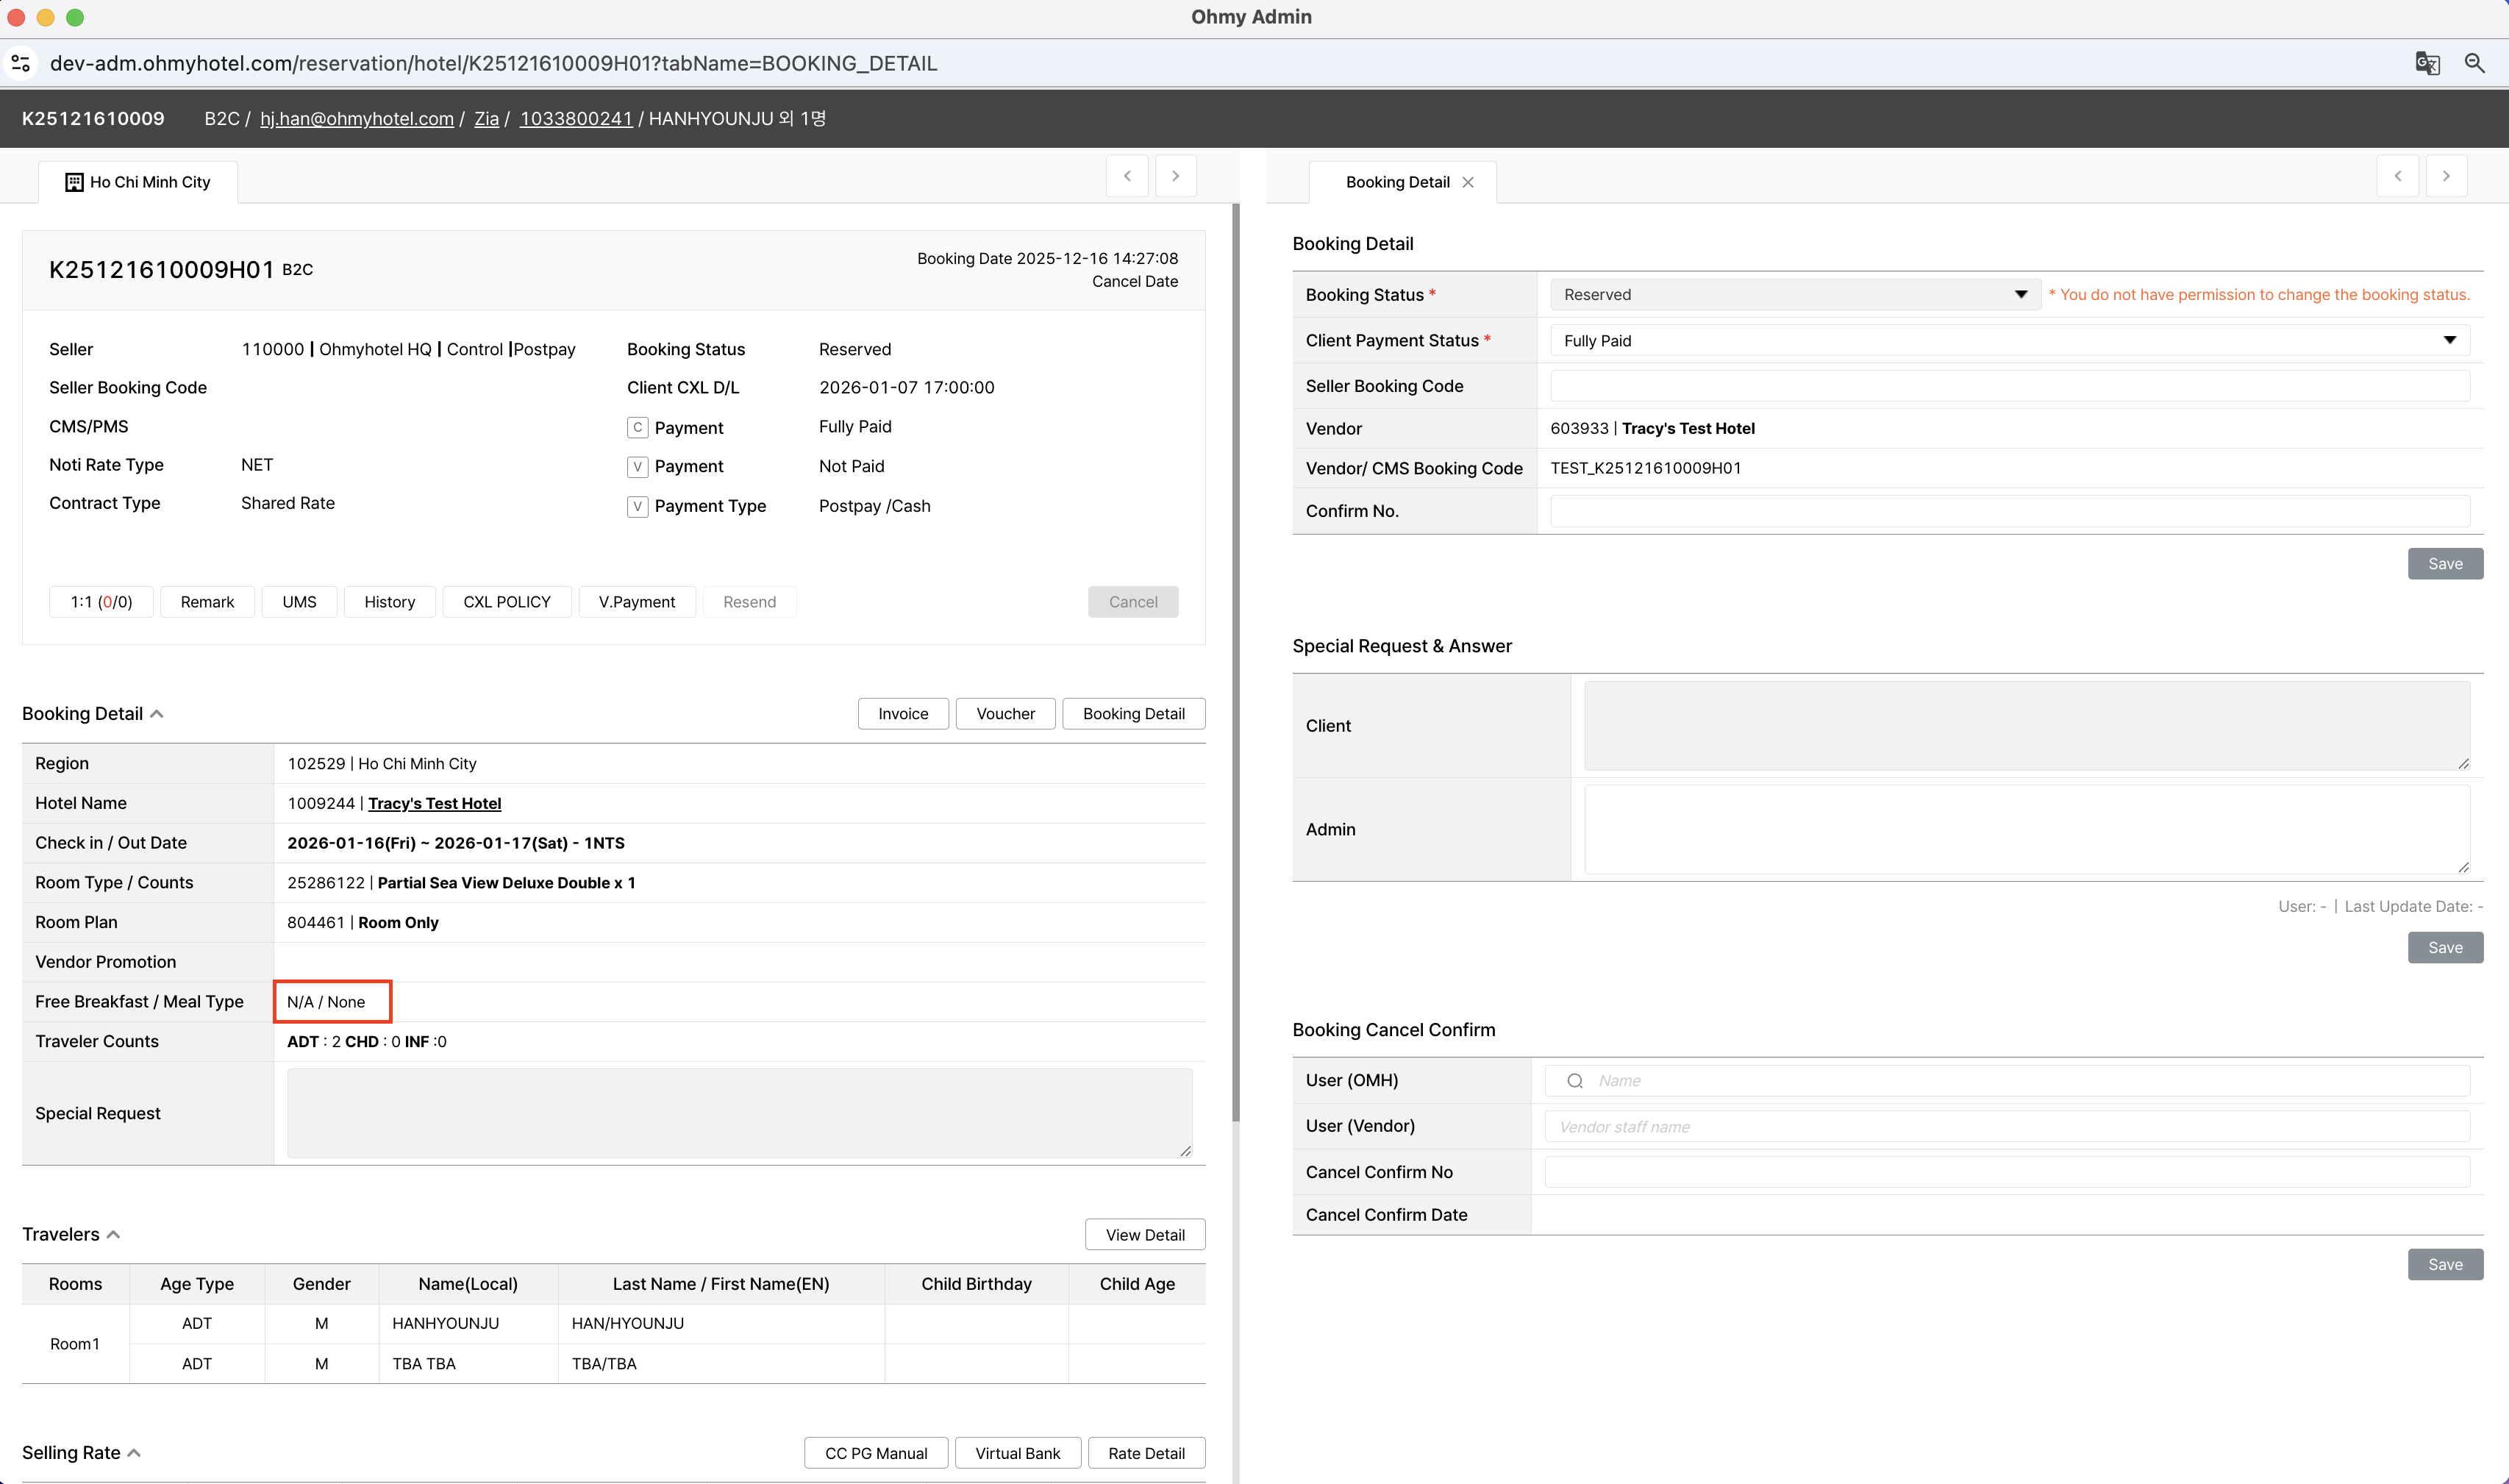2509x1484 pixels.
Task: Open the CXL POLICY tab button
Action: (x=506, y=602)
